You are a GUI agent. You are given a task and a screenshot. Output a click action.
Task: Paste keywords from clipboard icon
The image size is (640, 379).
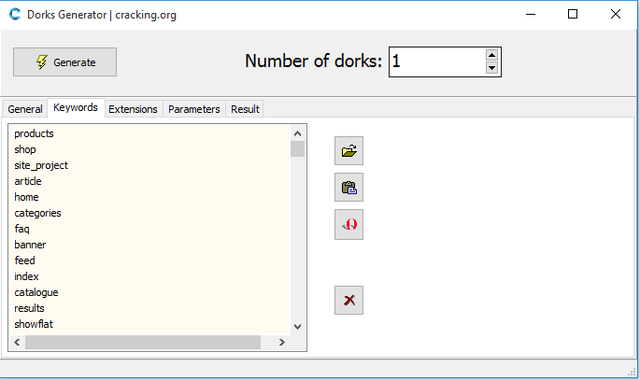click(x=349, y=188)
